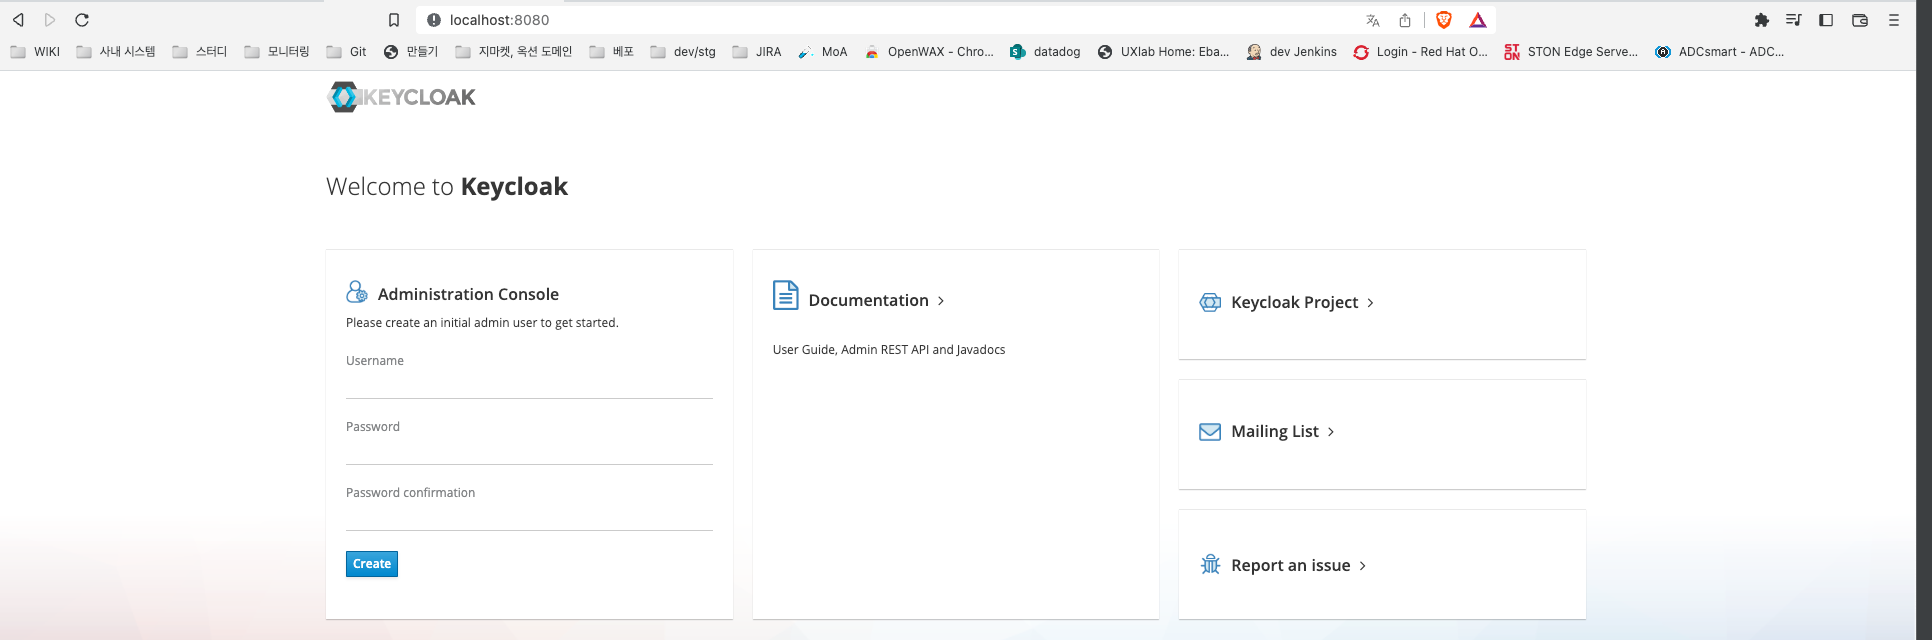The width and height of the screenshot is (1932, 640).
Task: Open the datadog bookmark
Action: pos(1046,52)
